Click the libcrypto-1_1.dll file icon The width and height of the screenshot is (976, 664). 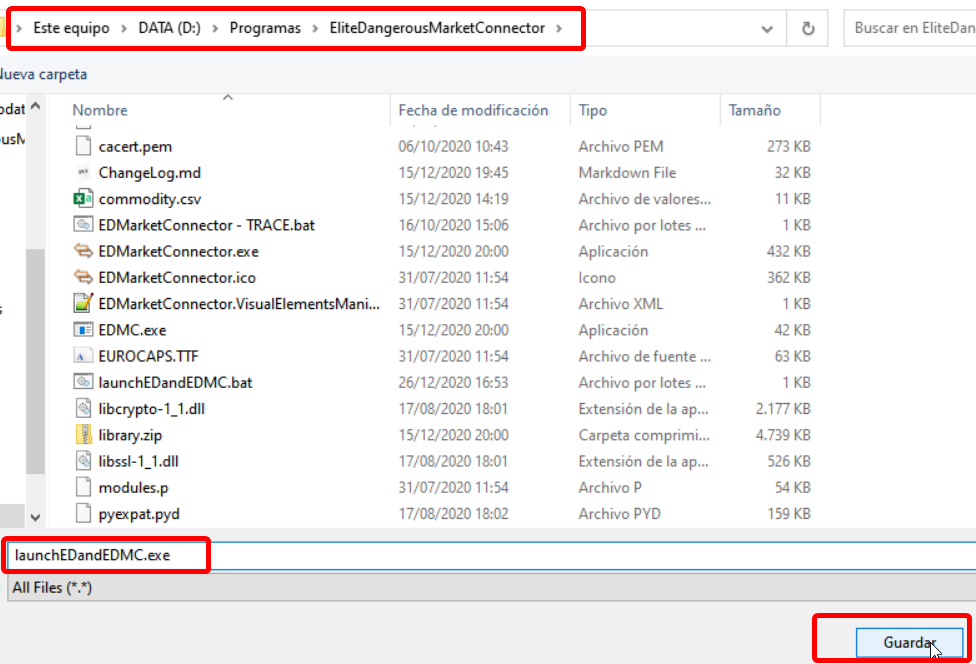(83, 408)
